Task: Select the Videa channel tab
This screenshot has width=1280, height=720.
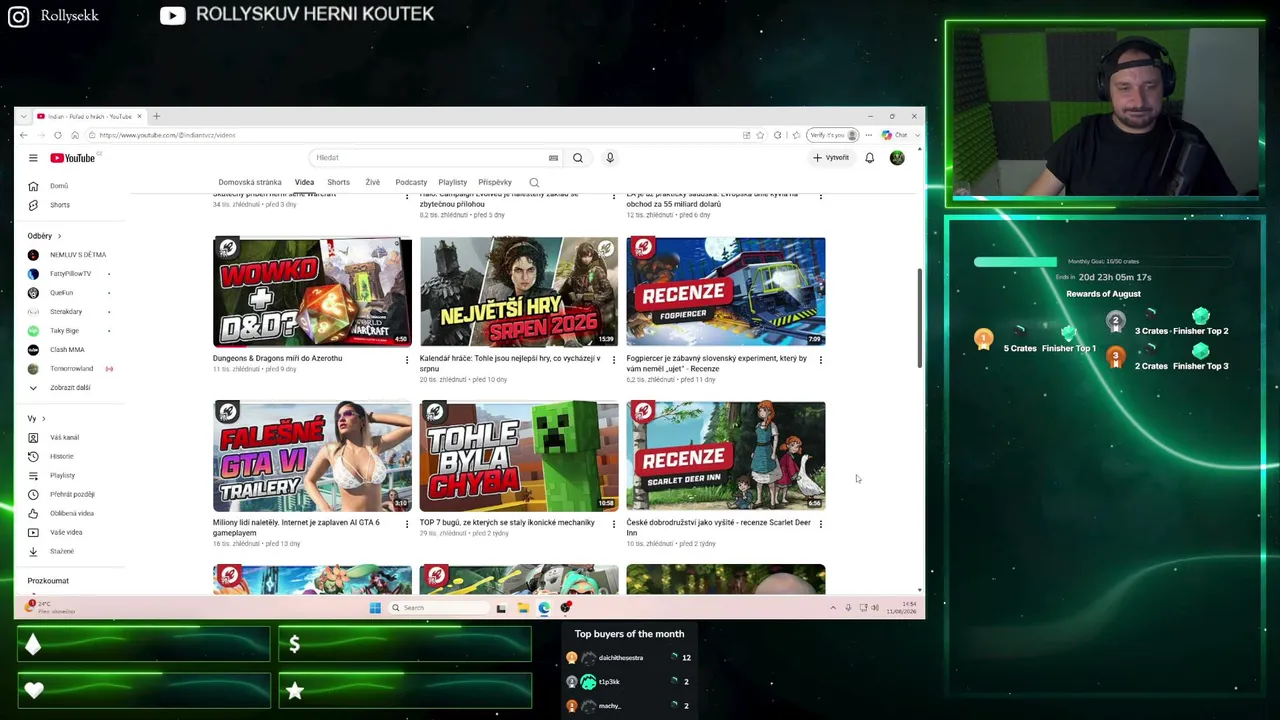Action: coord(304,183)
